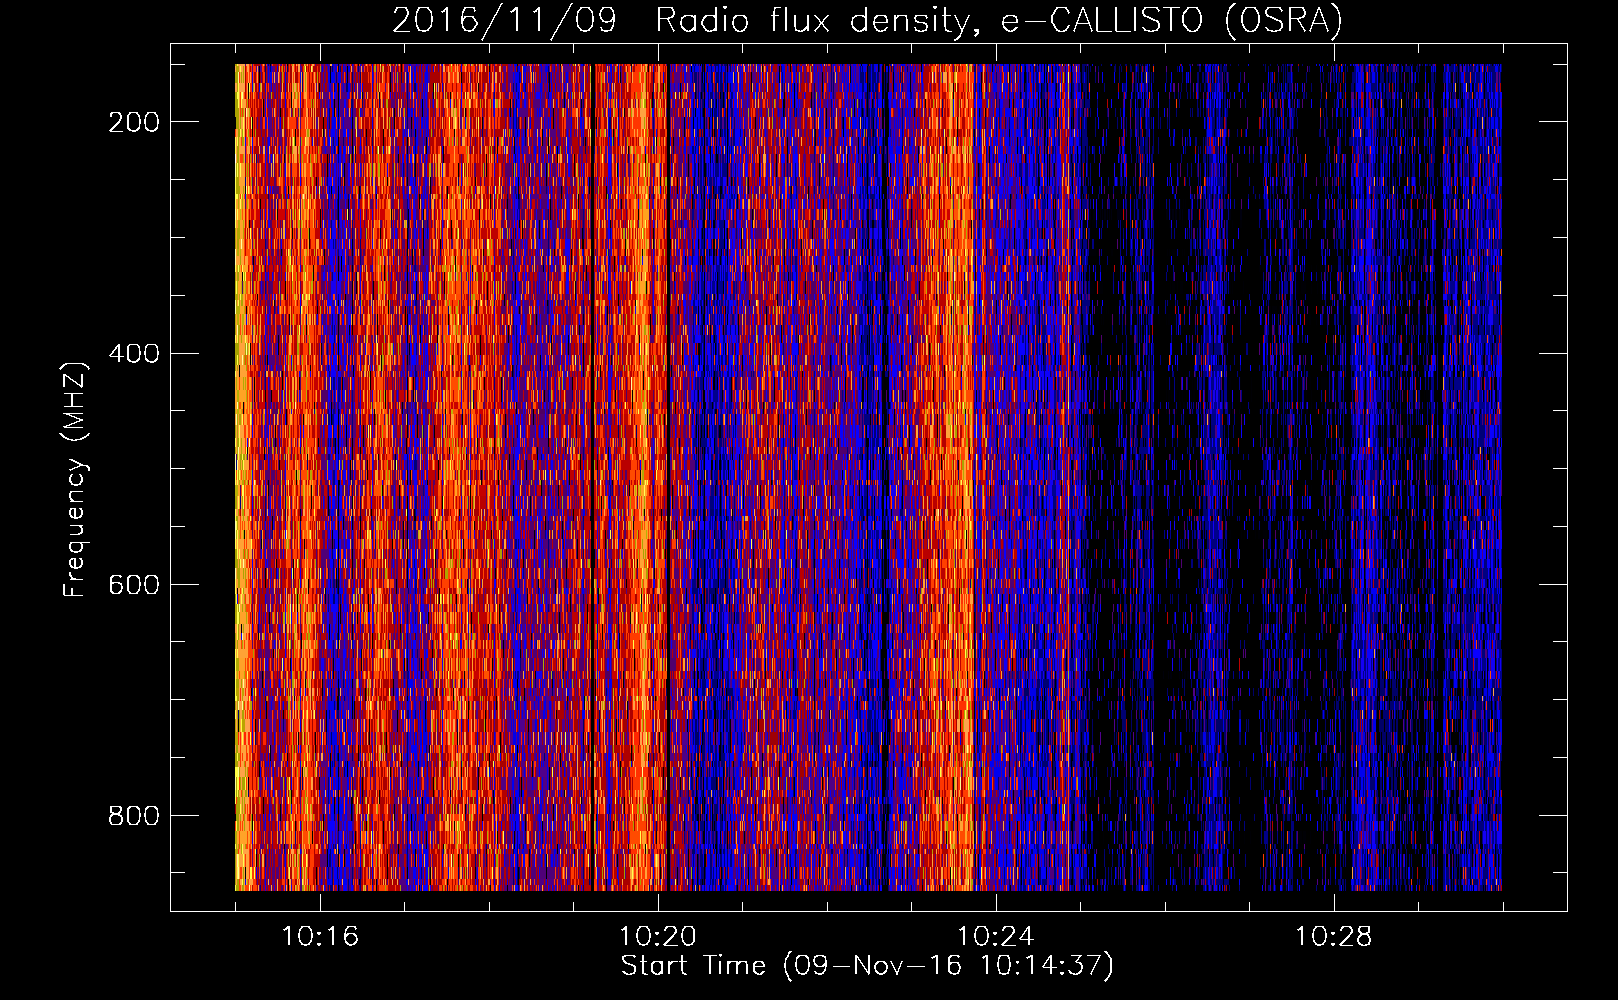This screenshot has height=1000, width=1618.
Task: Click the 600 frequency tick label
Action: coord(134,585)
